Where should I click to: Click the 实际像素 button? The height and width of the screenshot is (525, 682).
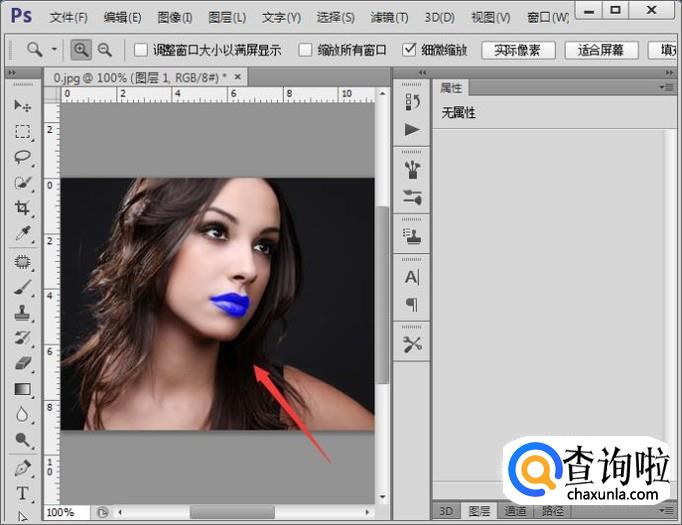point(517,50)
